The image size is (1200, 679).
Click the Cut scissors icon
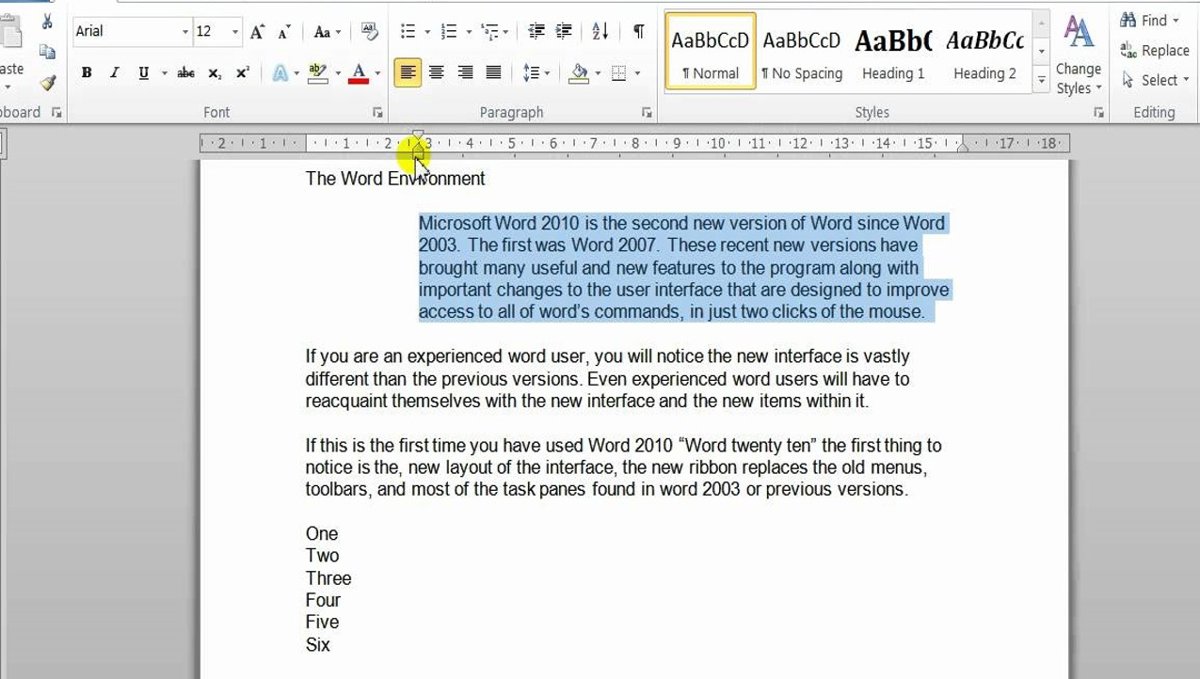47,22
